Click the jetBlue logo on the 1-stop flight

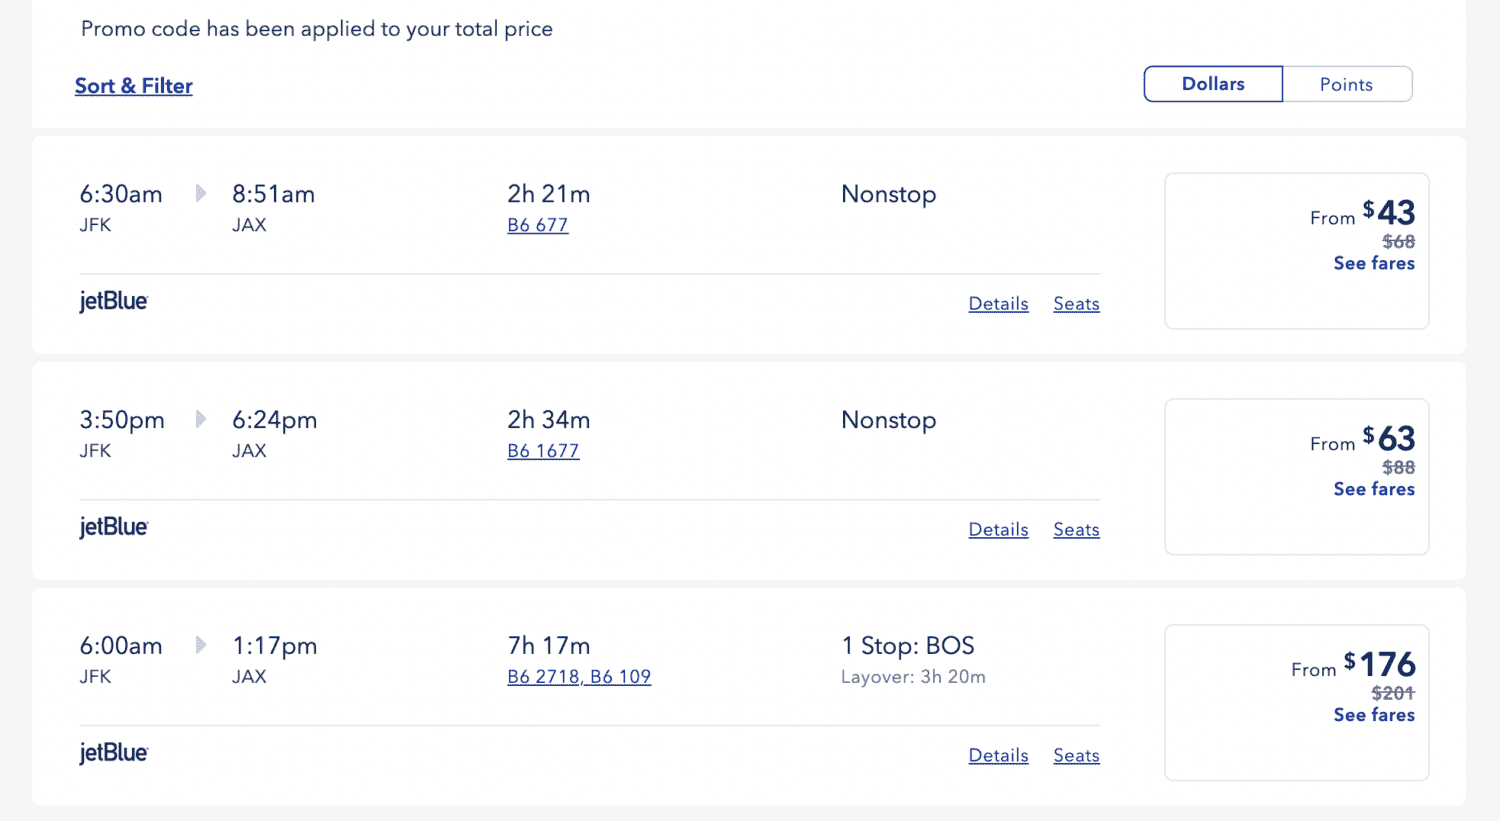pos(113,753)
